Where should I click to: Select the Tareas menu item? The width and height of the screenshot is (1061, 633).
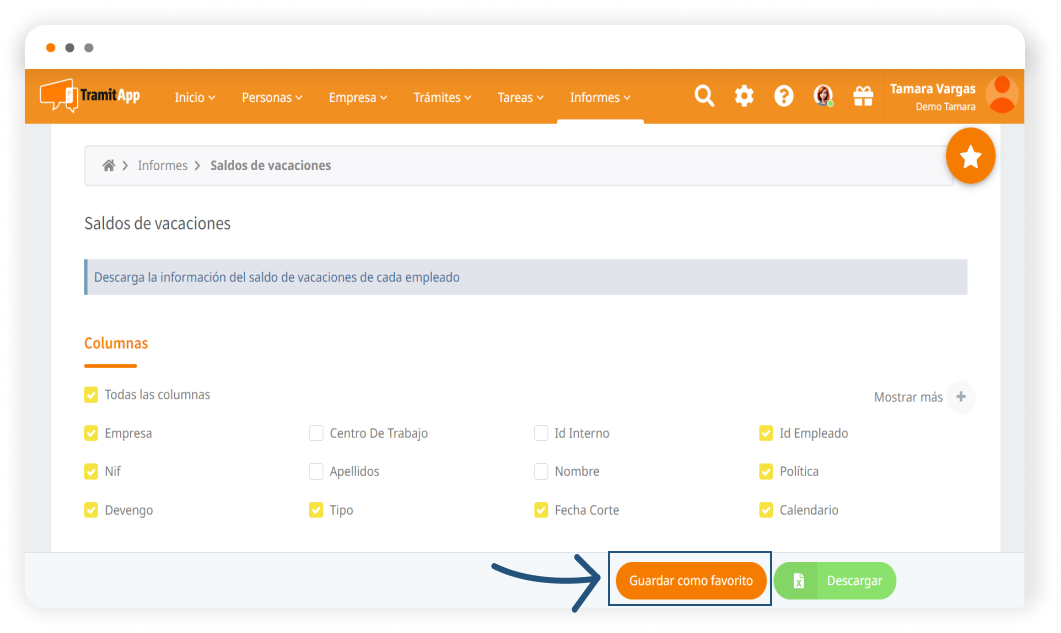pos(520,98)
